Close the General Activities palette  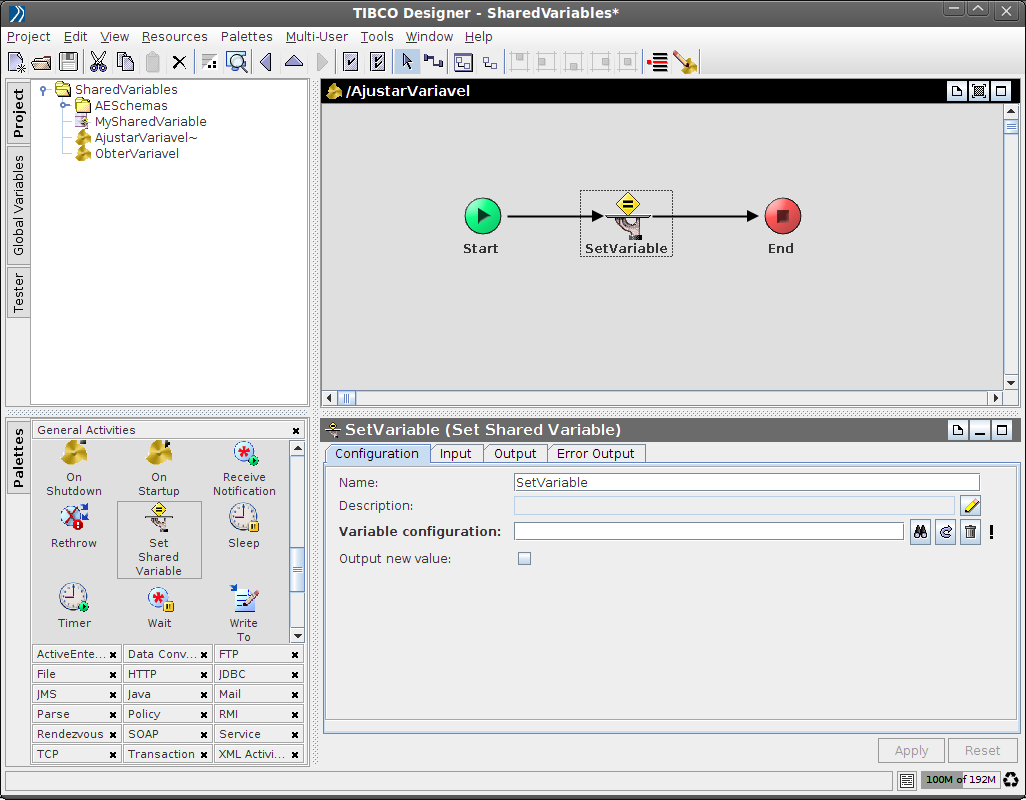click(x=296, y=430)
